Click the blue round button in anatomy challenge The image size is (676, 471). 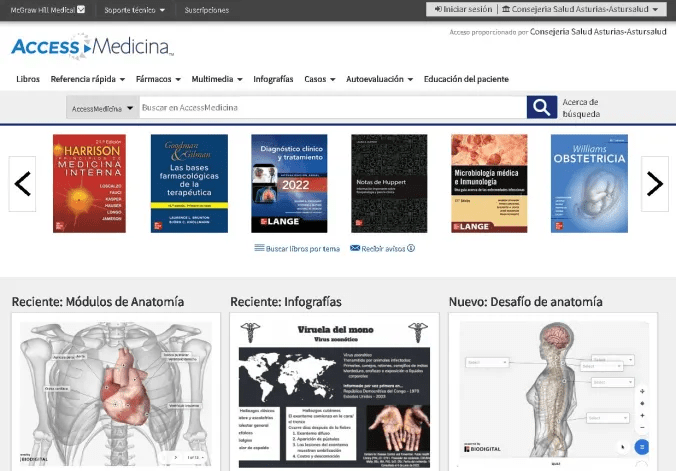(x=642, y=447)
